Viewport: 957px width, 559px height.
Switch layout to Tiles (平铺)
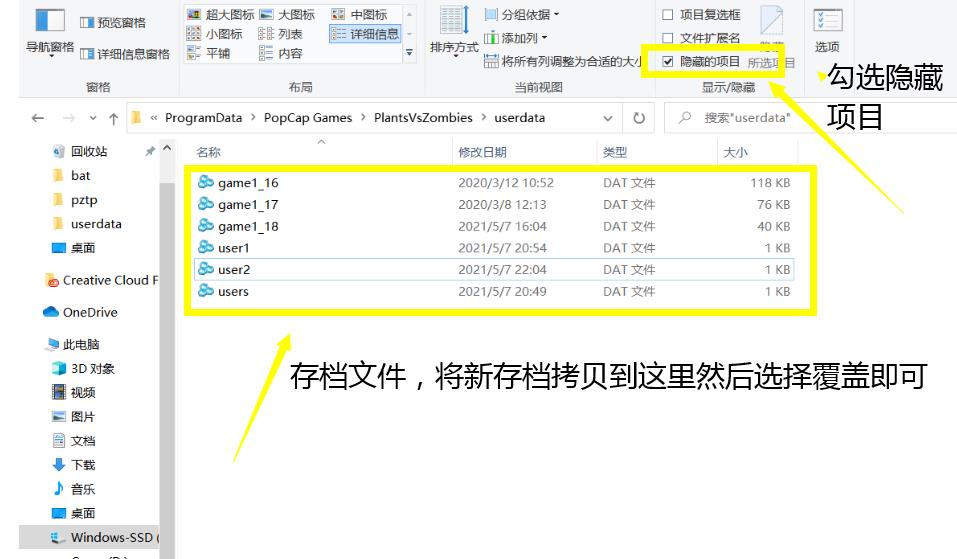(x=208, y=53)
